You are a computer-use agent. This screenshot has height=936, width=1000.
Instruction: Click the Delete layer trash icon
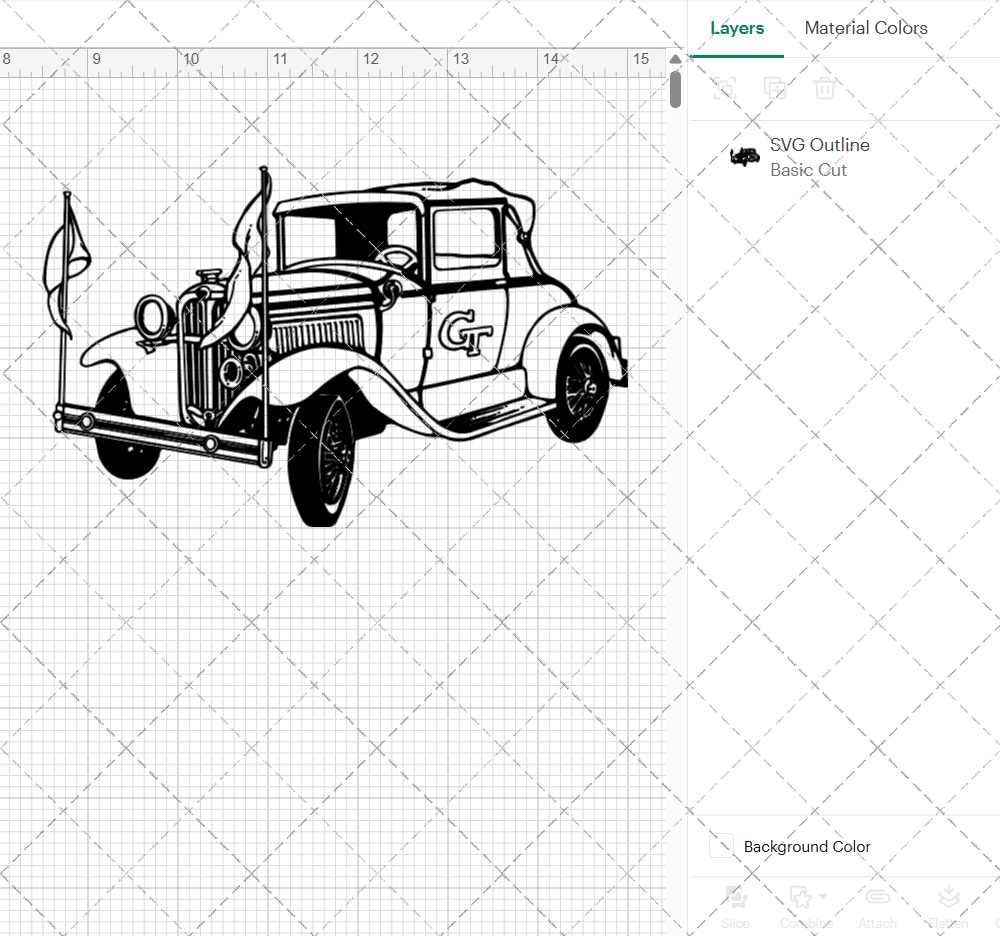(824, 88)
